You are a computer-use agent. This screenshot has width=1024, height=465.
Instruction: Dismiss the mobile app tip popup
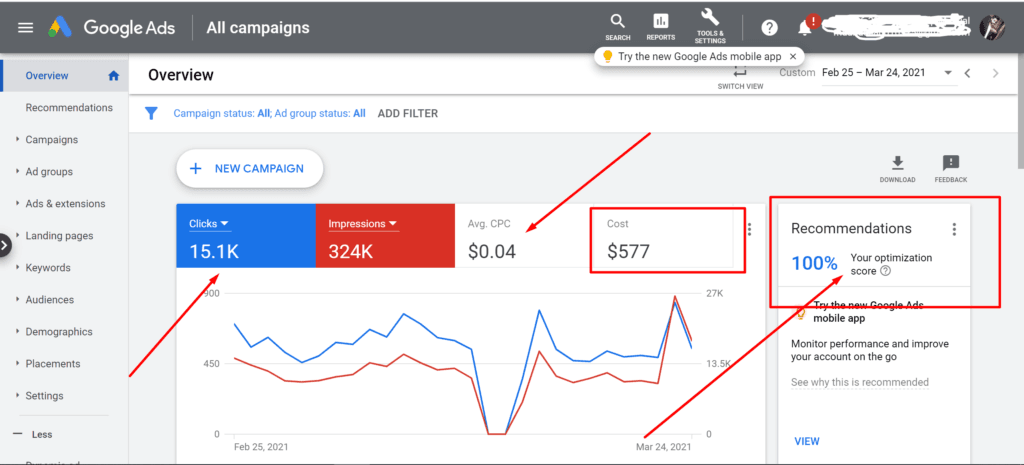pos(793,57)
